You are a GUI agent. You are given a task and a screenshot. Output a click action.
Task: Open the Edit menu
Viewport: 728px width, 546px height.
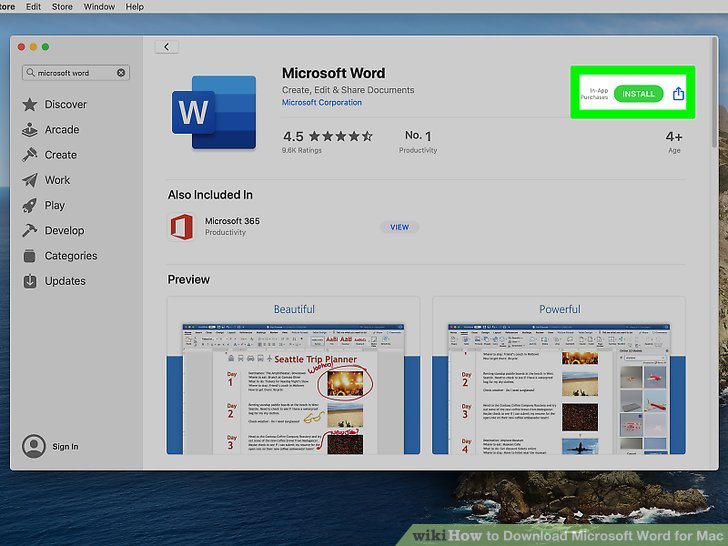pos(33,6)
